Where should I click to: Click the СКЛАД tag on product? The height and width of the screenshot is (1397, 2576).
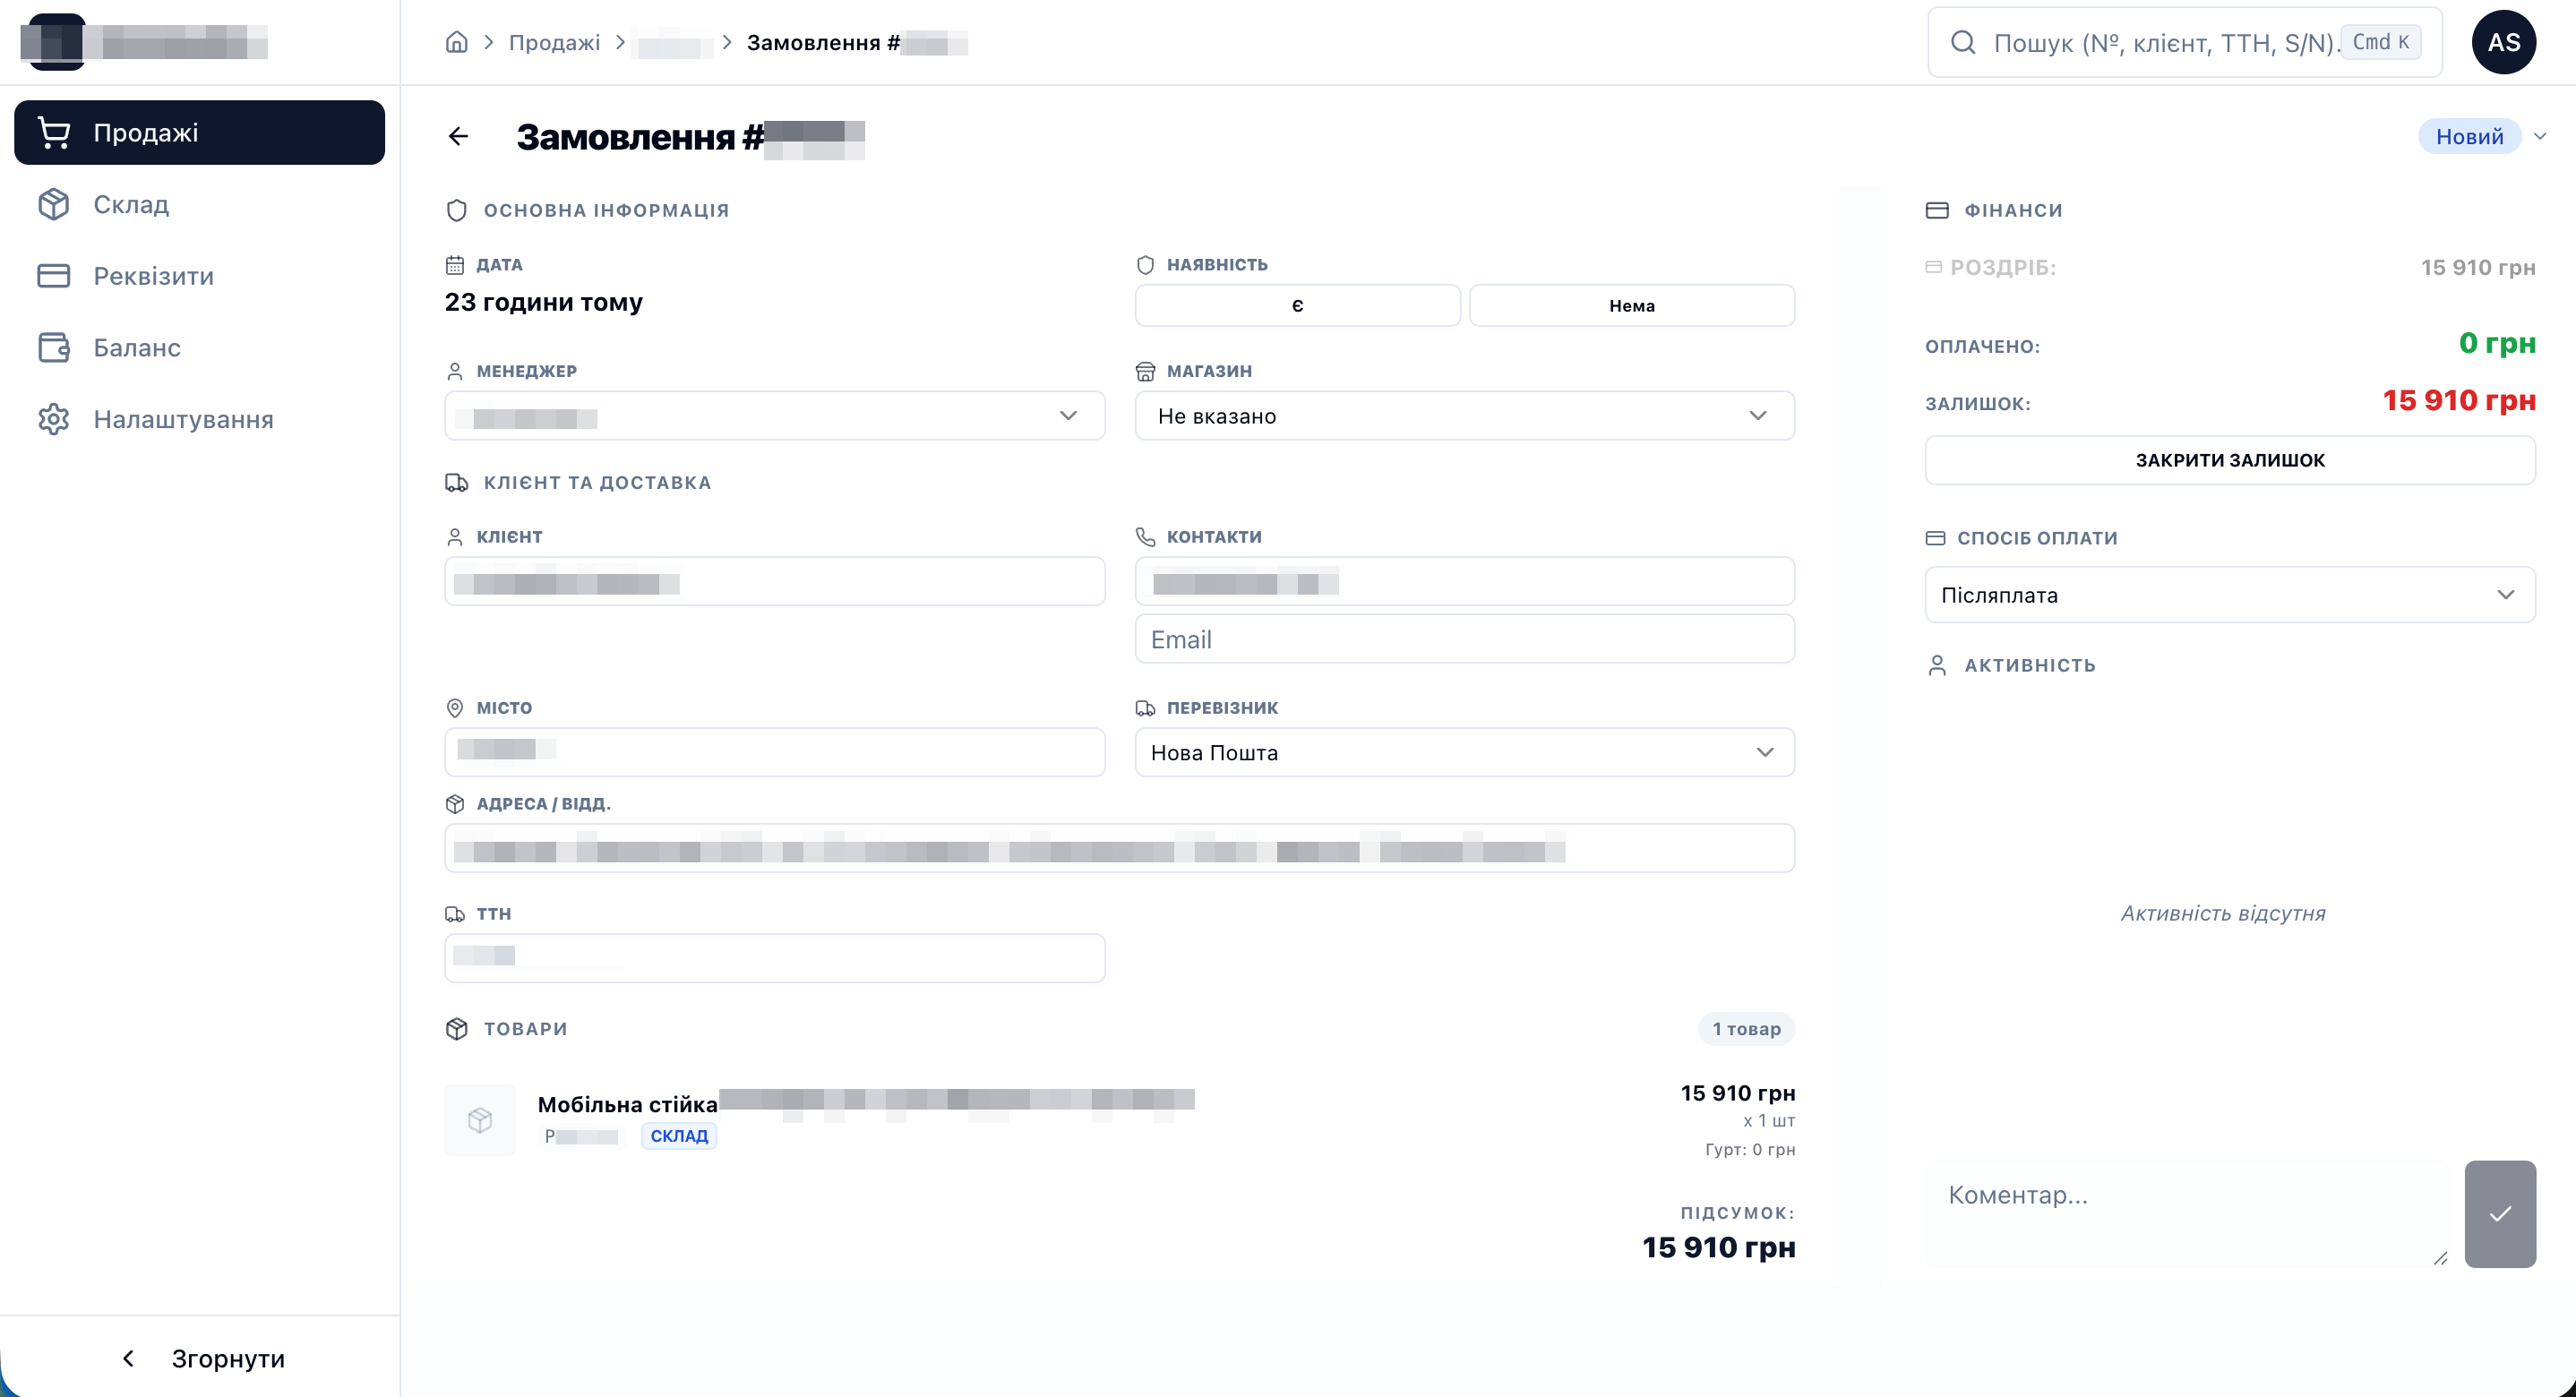(x=679, y=1136)
